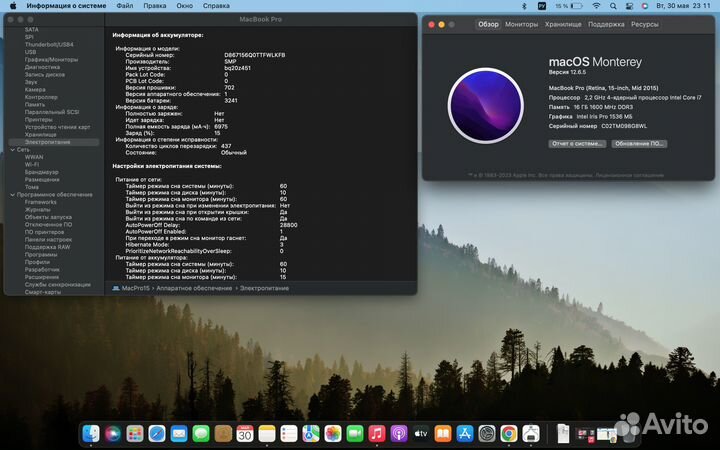Open Launchpad in the Dock
This screenshot has width=720, height=450.
(135, 433)
